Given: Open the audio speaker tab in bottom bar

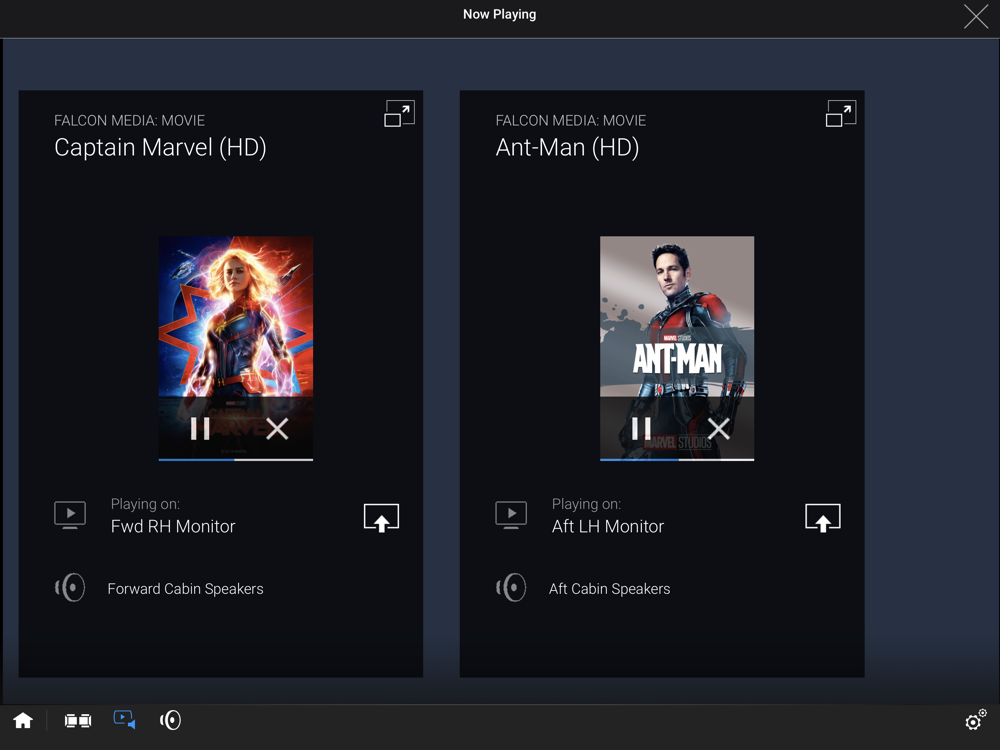Looking at the screenshot, I should [x=170, y=721].
